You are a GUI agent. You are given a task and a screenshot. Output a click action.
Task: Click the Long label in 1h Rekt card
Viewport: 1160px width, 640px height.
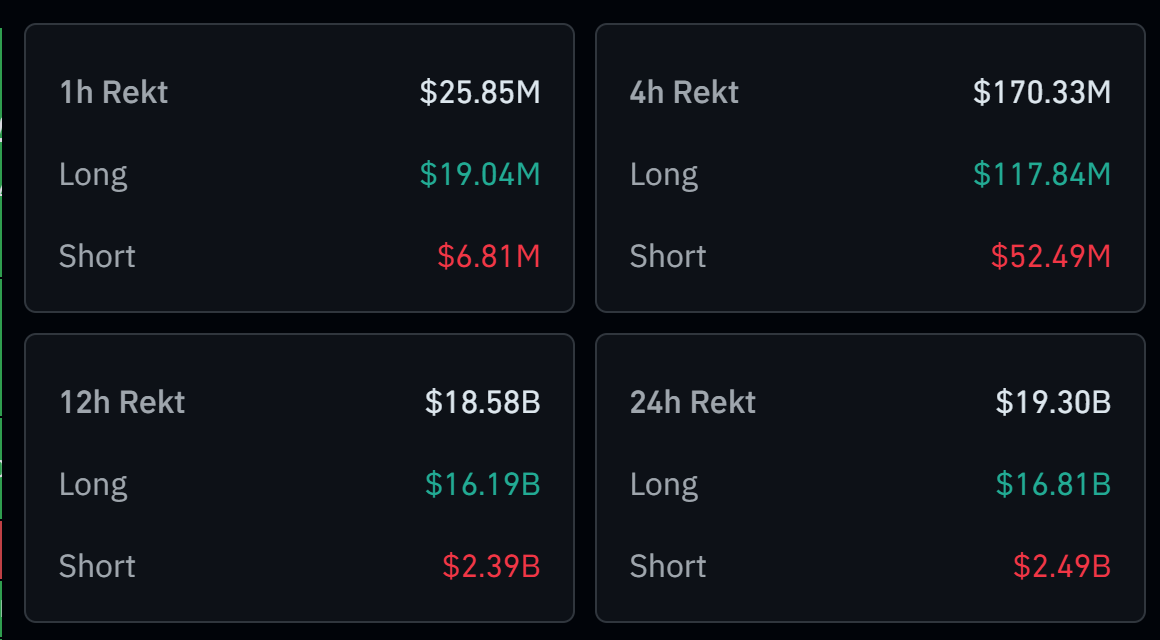[93, 175]
